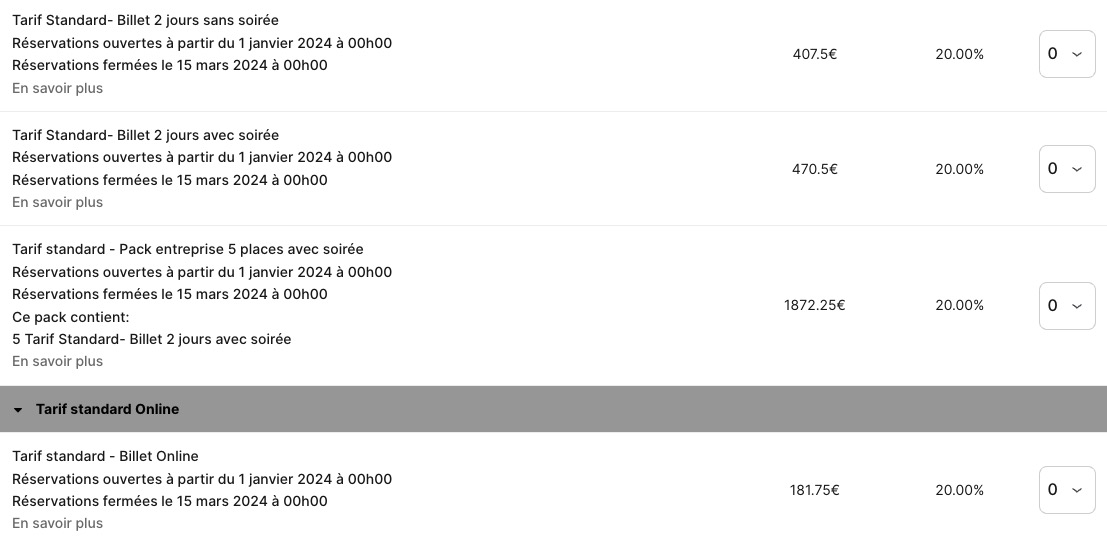Viewport: 1107px width, 540px height.
Task: Open En savoir plus for Pack entreprise
Action: (57, 361)
